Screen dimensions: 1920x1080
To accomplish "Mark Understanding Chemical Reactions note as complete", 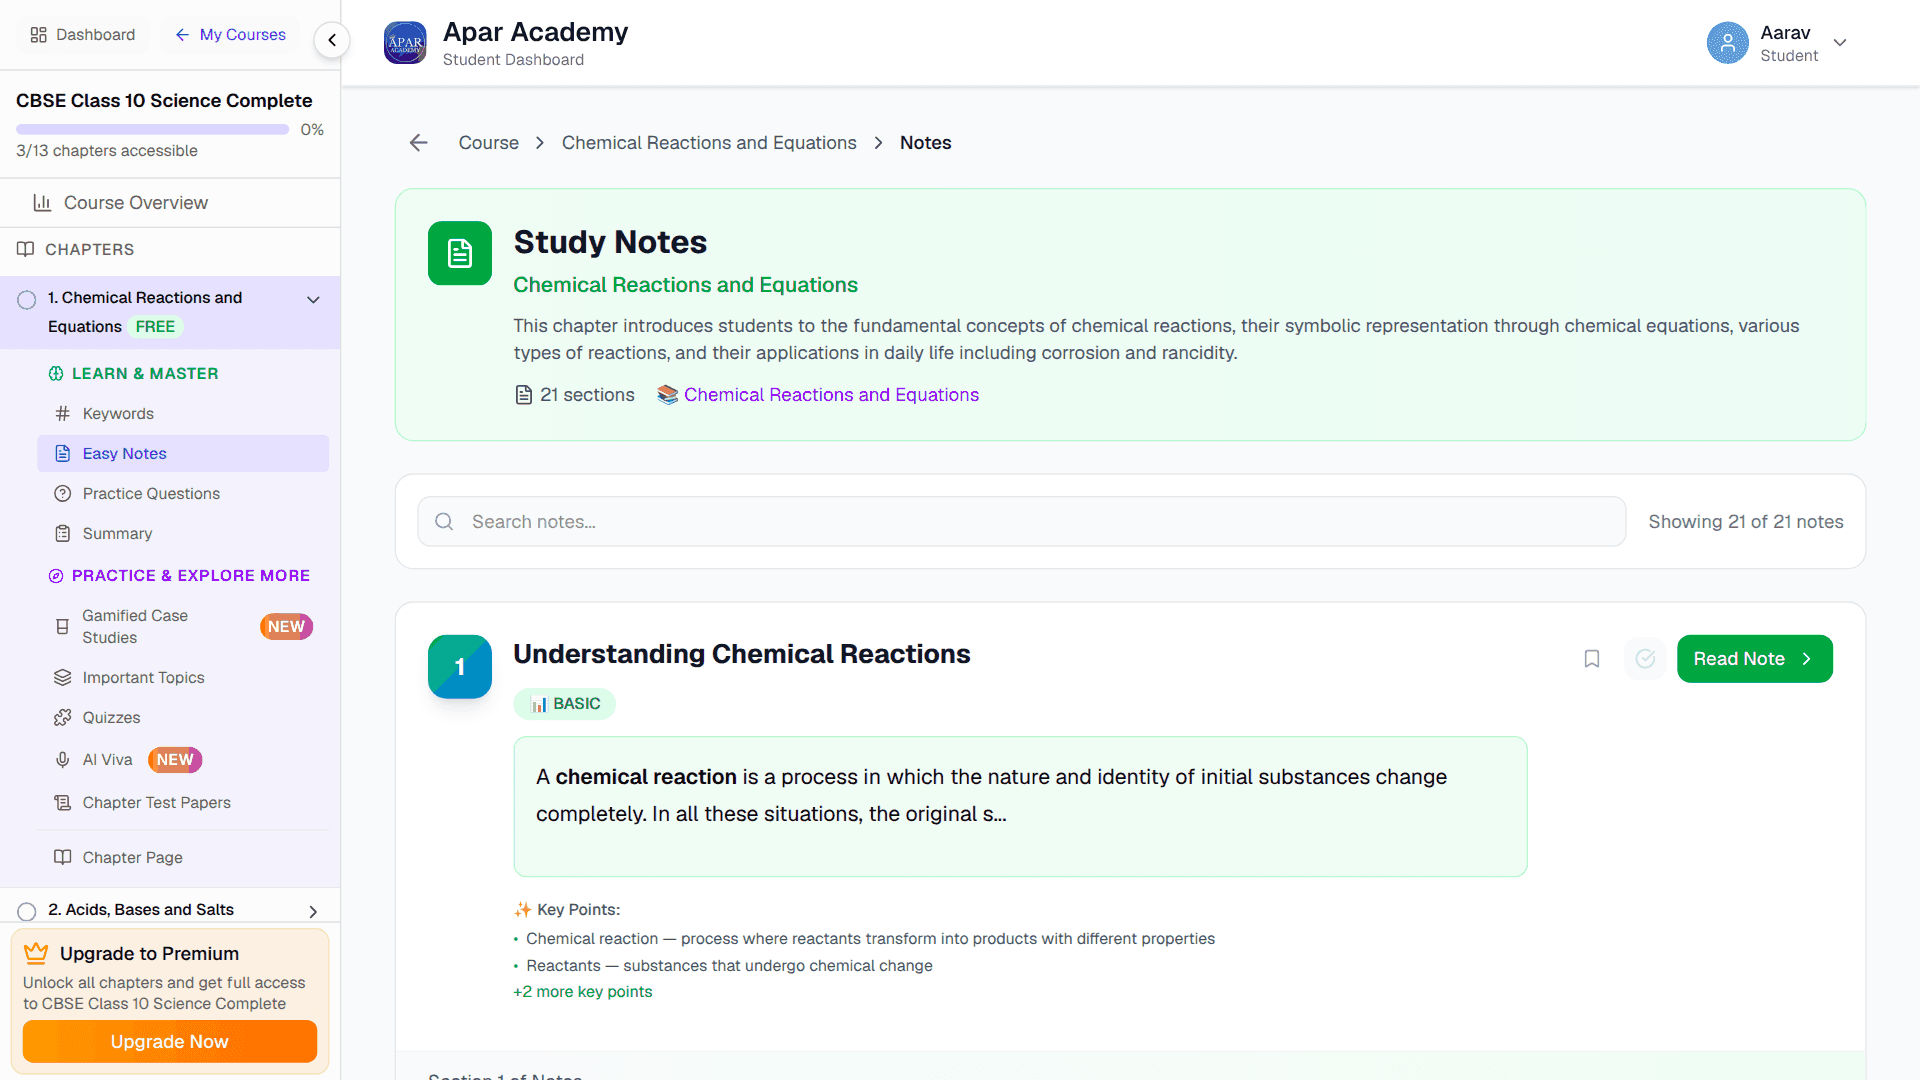I will click(1645, 659).
